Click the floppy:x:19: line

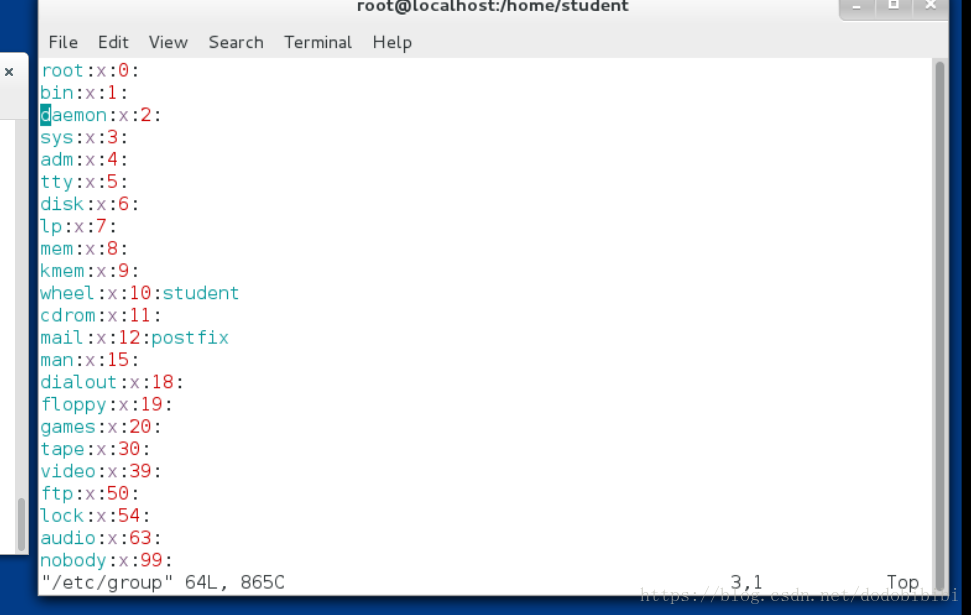coord(107,405)
